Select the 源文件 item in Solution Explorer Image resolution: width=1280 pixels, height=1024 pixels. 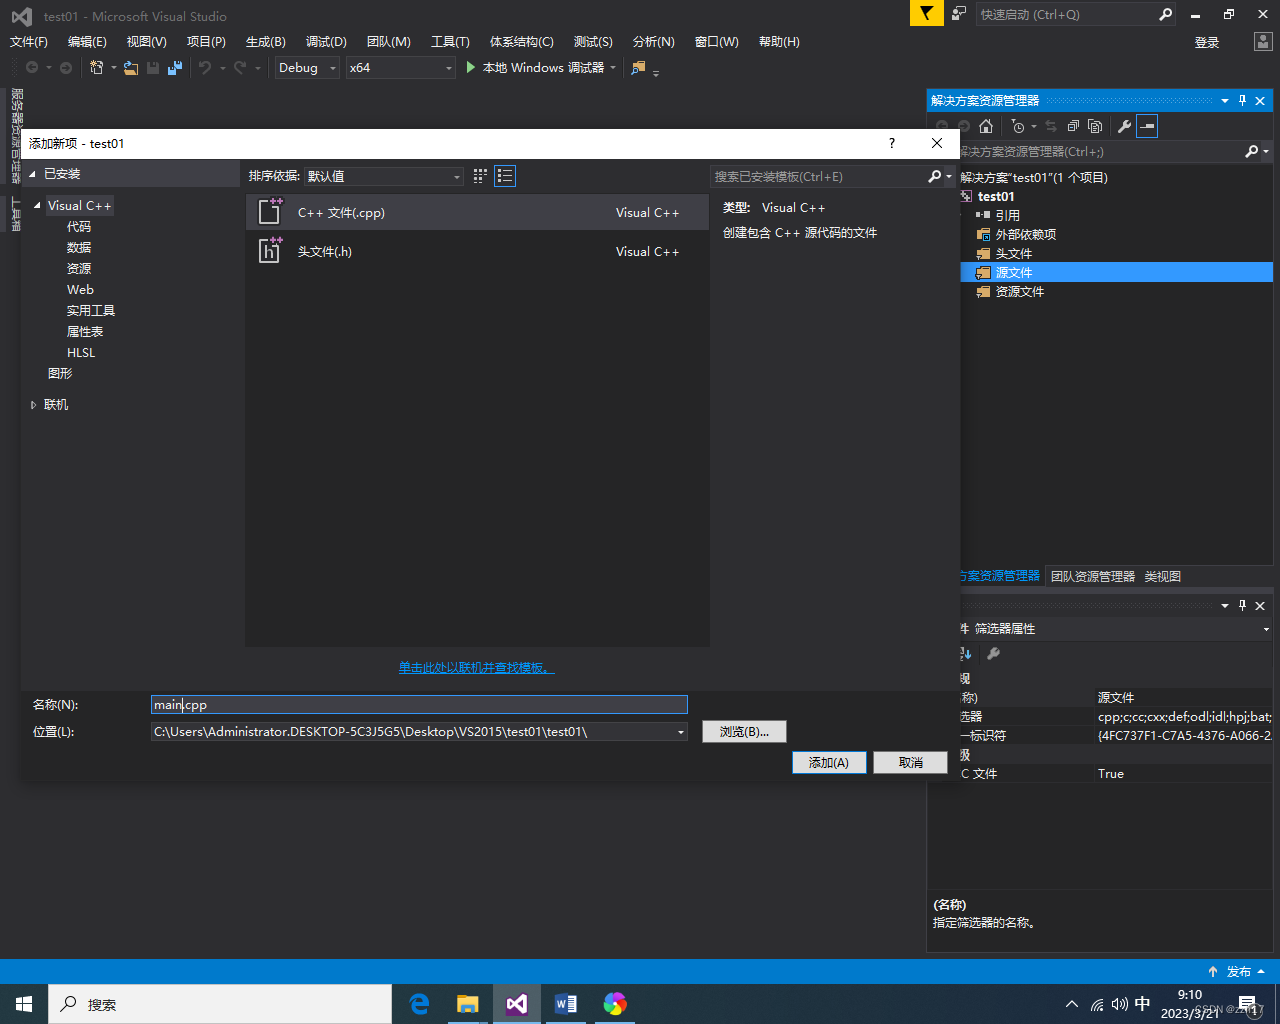coord(1014,271)
